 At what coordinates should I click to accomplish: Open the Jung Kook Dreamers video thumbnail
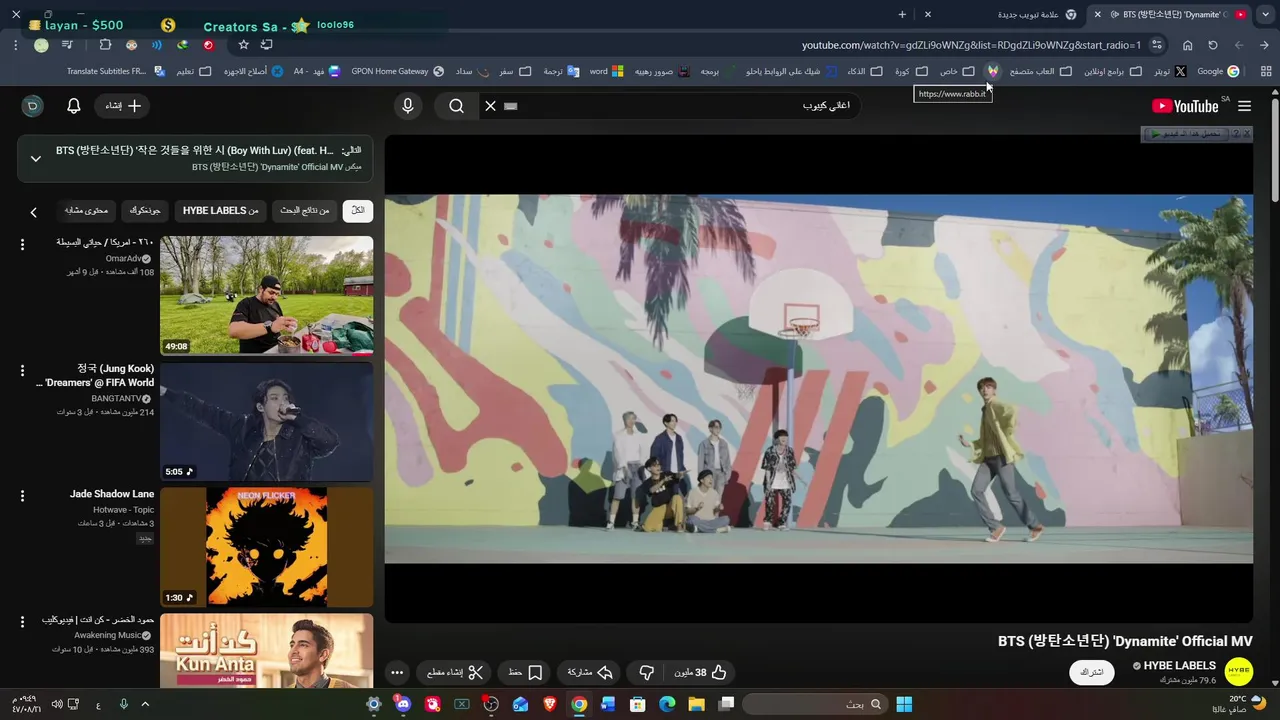[x=267, y=421]
